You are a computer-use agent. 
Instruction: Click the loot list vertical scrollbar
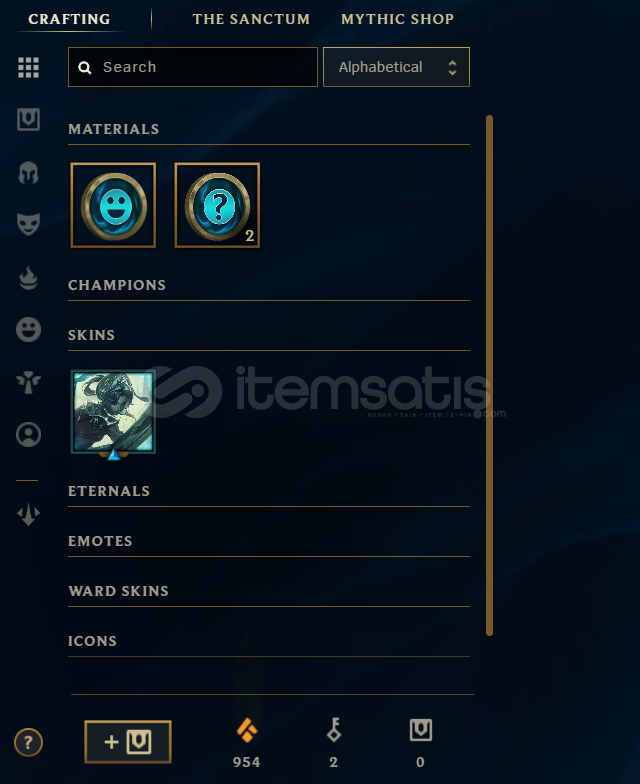coord(490,376)
